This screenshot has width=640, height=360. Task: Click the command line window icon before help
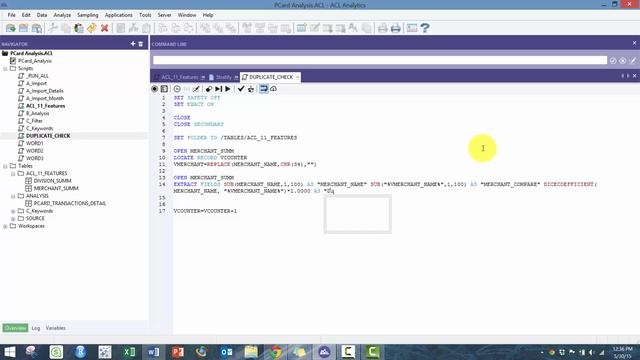tap(412, 28)
